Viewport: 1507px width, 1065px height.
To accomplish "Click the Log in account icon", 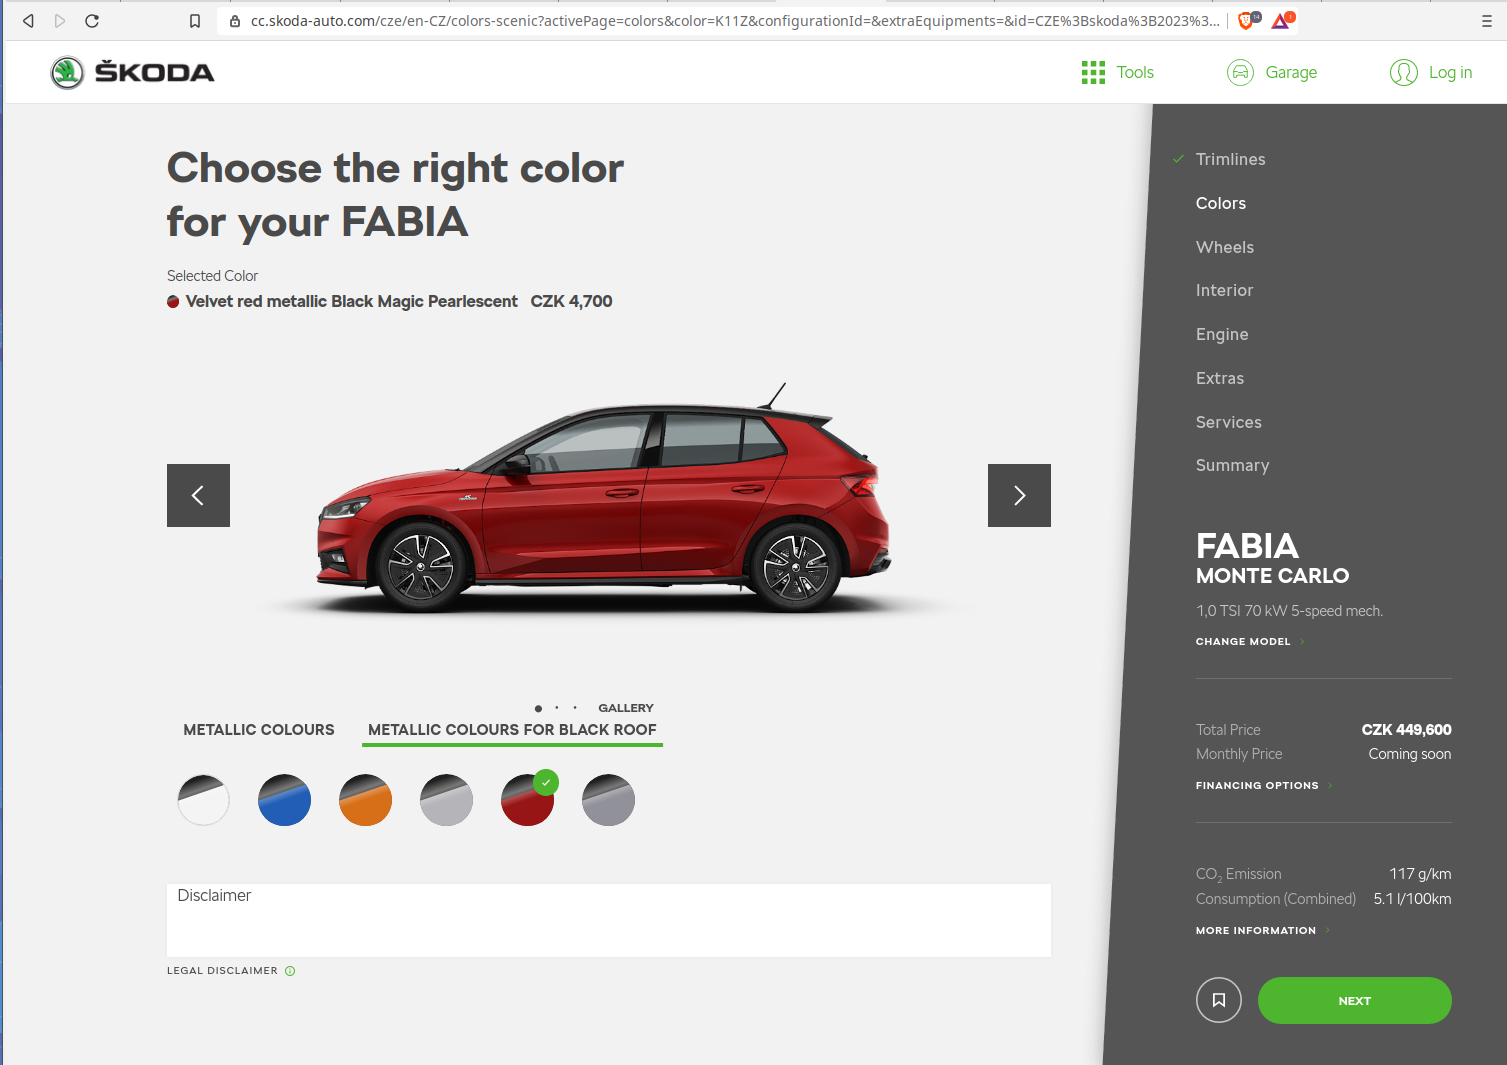I will [1403, 72].
